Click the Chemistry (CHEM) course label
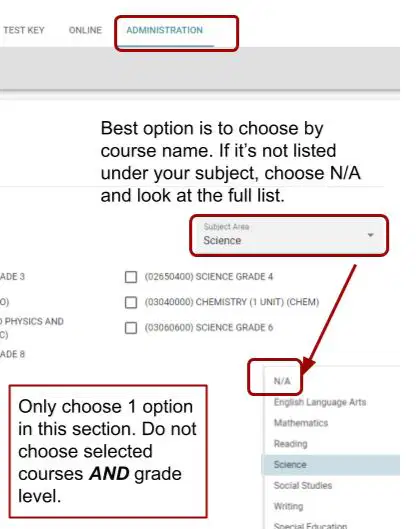The height and width of the screenshot is (529, 416). (x=232, y=302)
